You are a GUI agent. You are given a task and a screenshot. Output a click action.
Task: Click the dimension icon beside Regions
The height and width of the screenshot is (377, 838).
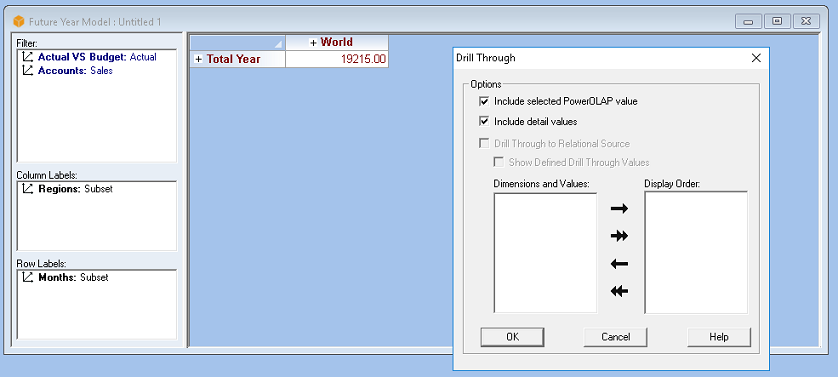[28, 189]
